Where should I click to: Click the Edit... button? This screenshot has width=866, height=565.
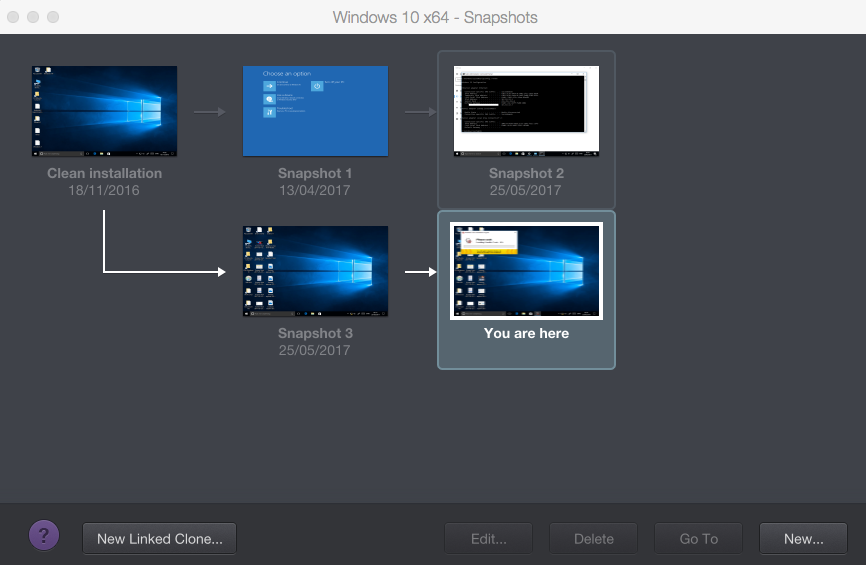click(x=488, y=538)
